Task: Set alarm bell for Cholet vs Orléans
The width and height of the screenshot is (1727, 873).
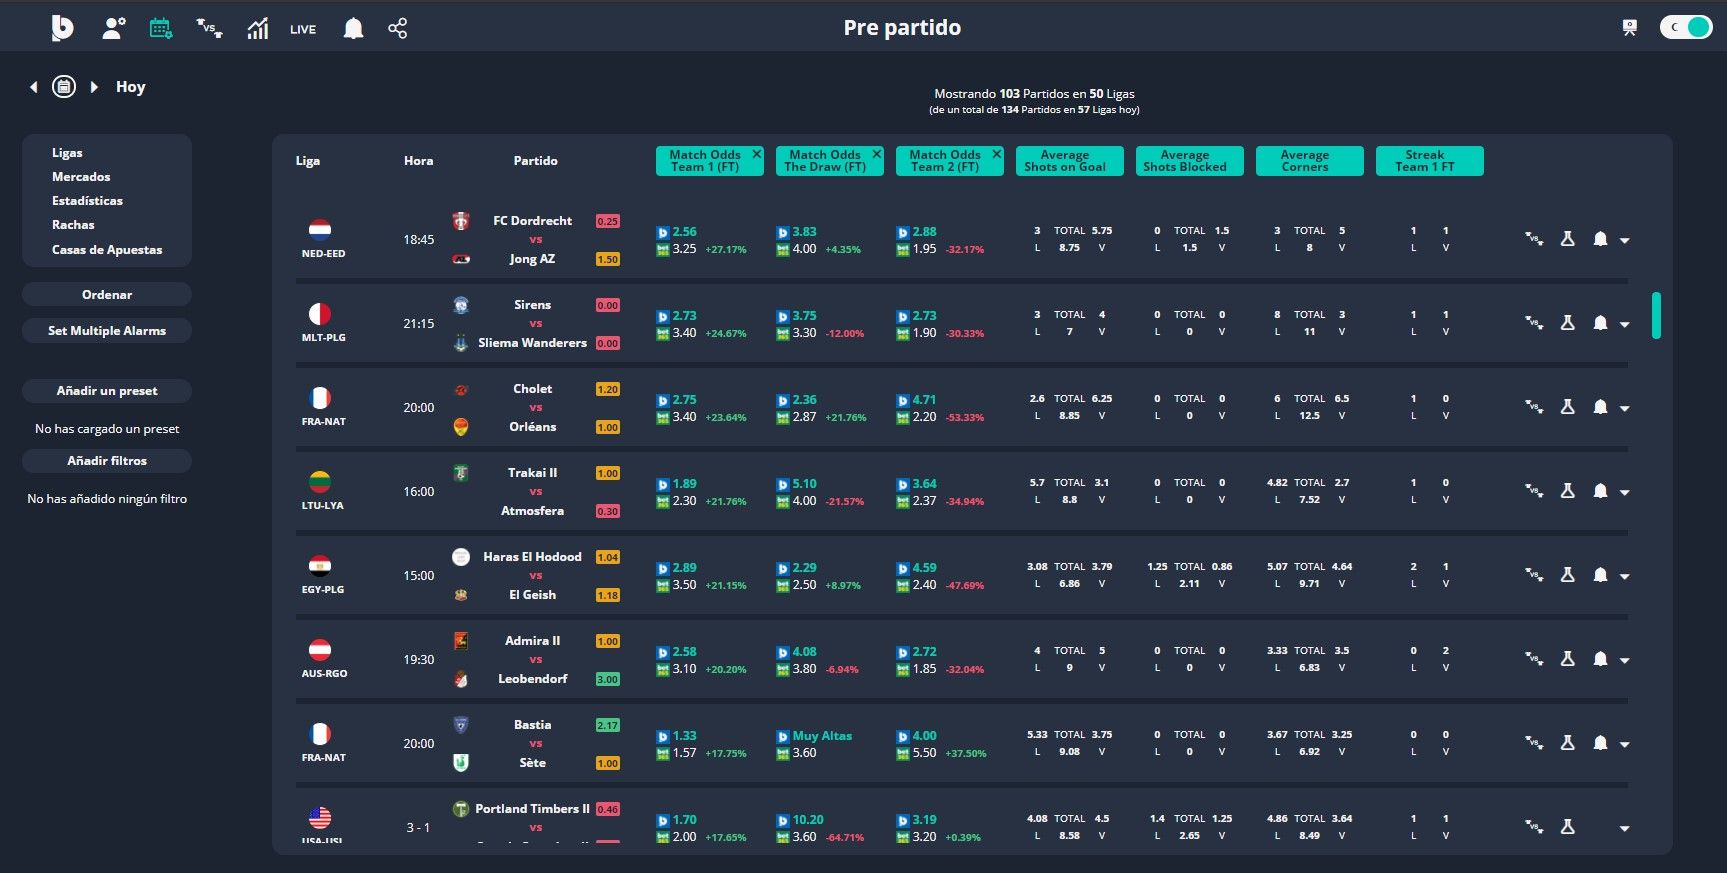Action: pos(1600,407)
